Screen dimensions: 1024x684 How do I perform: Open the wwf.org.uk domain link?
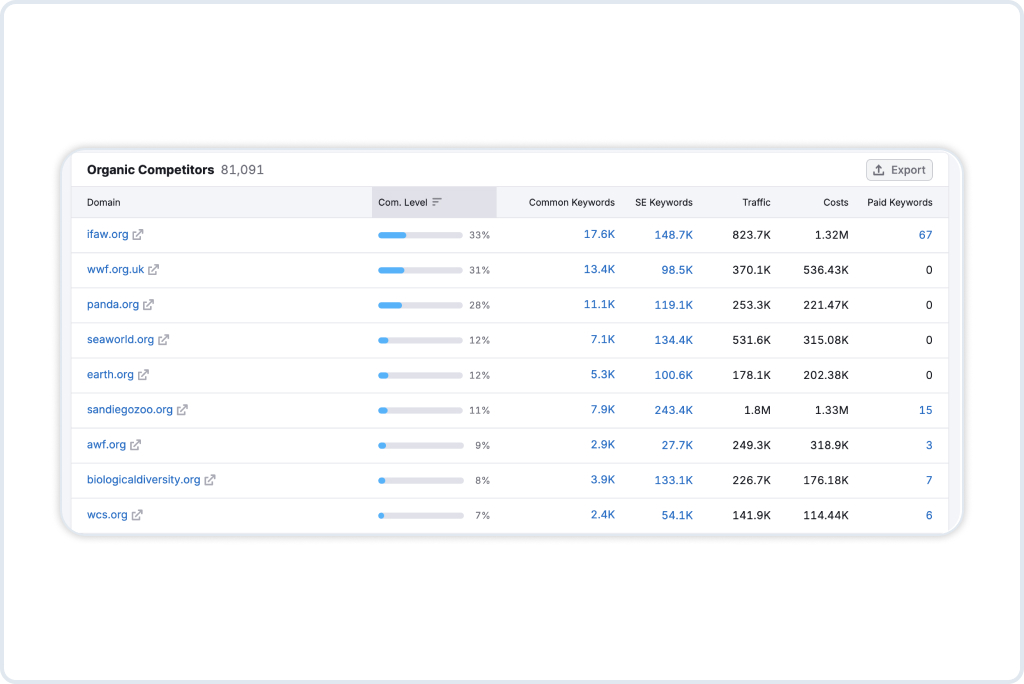[115, 269]
